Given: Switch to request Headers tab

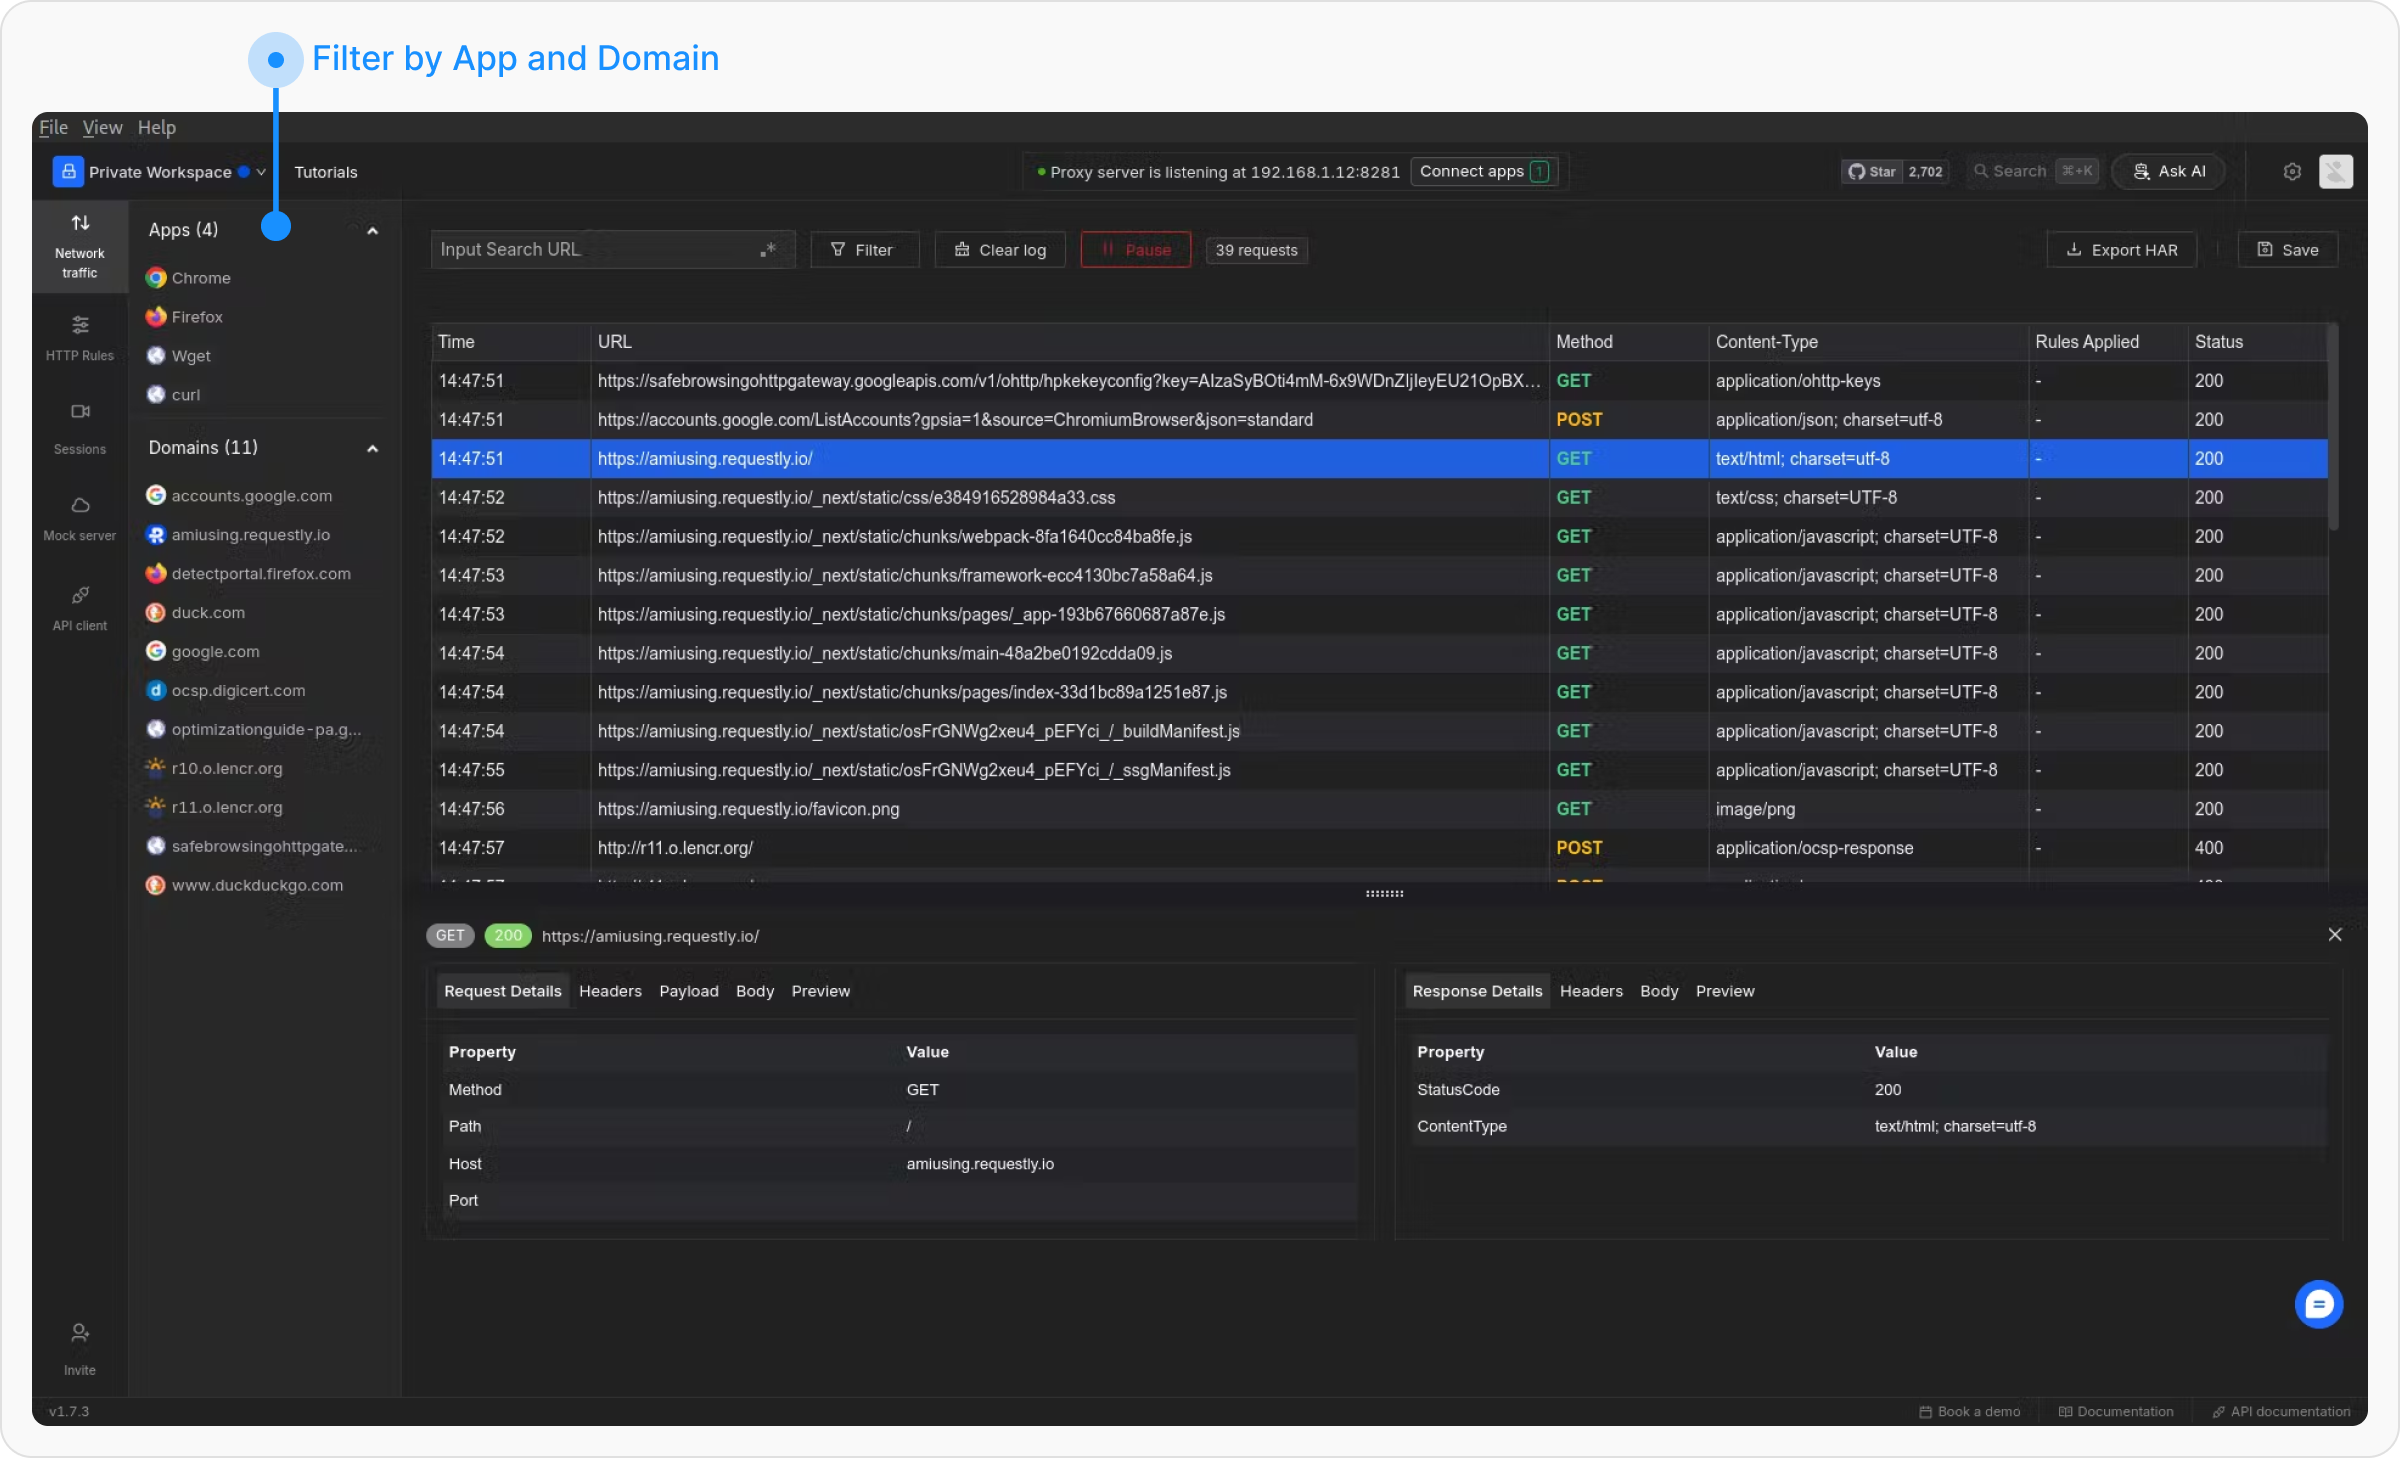Looking at the screenshot, I should coord(610,991).
